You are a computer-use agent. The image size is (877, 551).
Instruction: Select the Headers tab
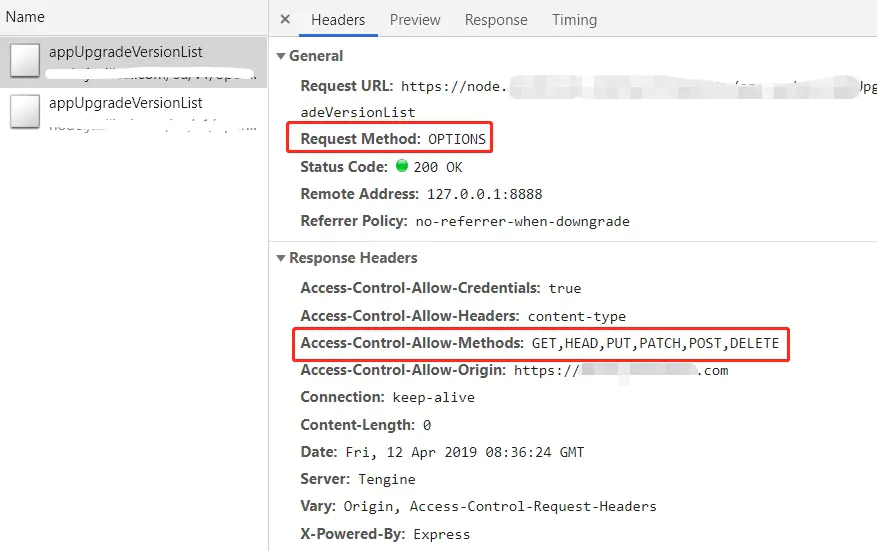(338, 20)
